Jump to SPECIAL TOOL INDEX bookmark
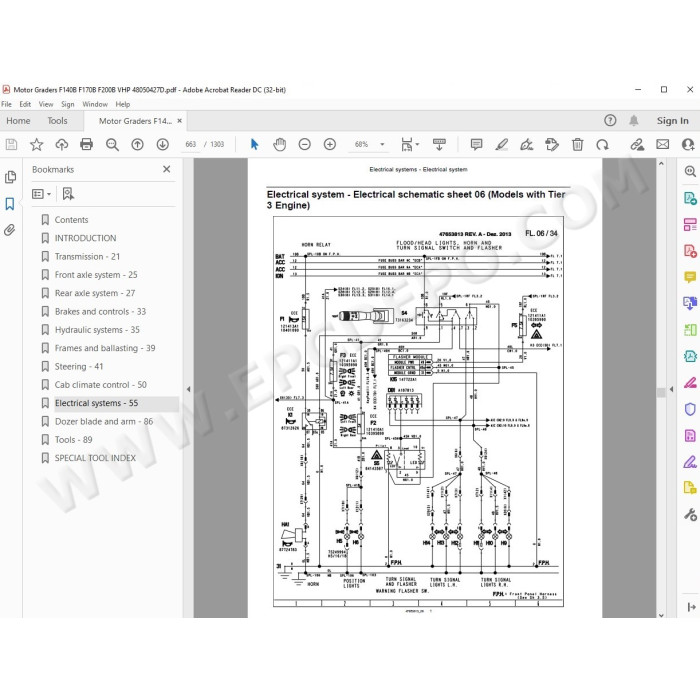The height and width of the screenshot is (700, 700). [95, 458]
